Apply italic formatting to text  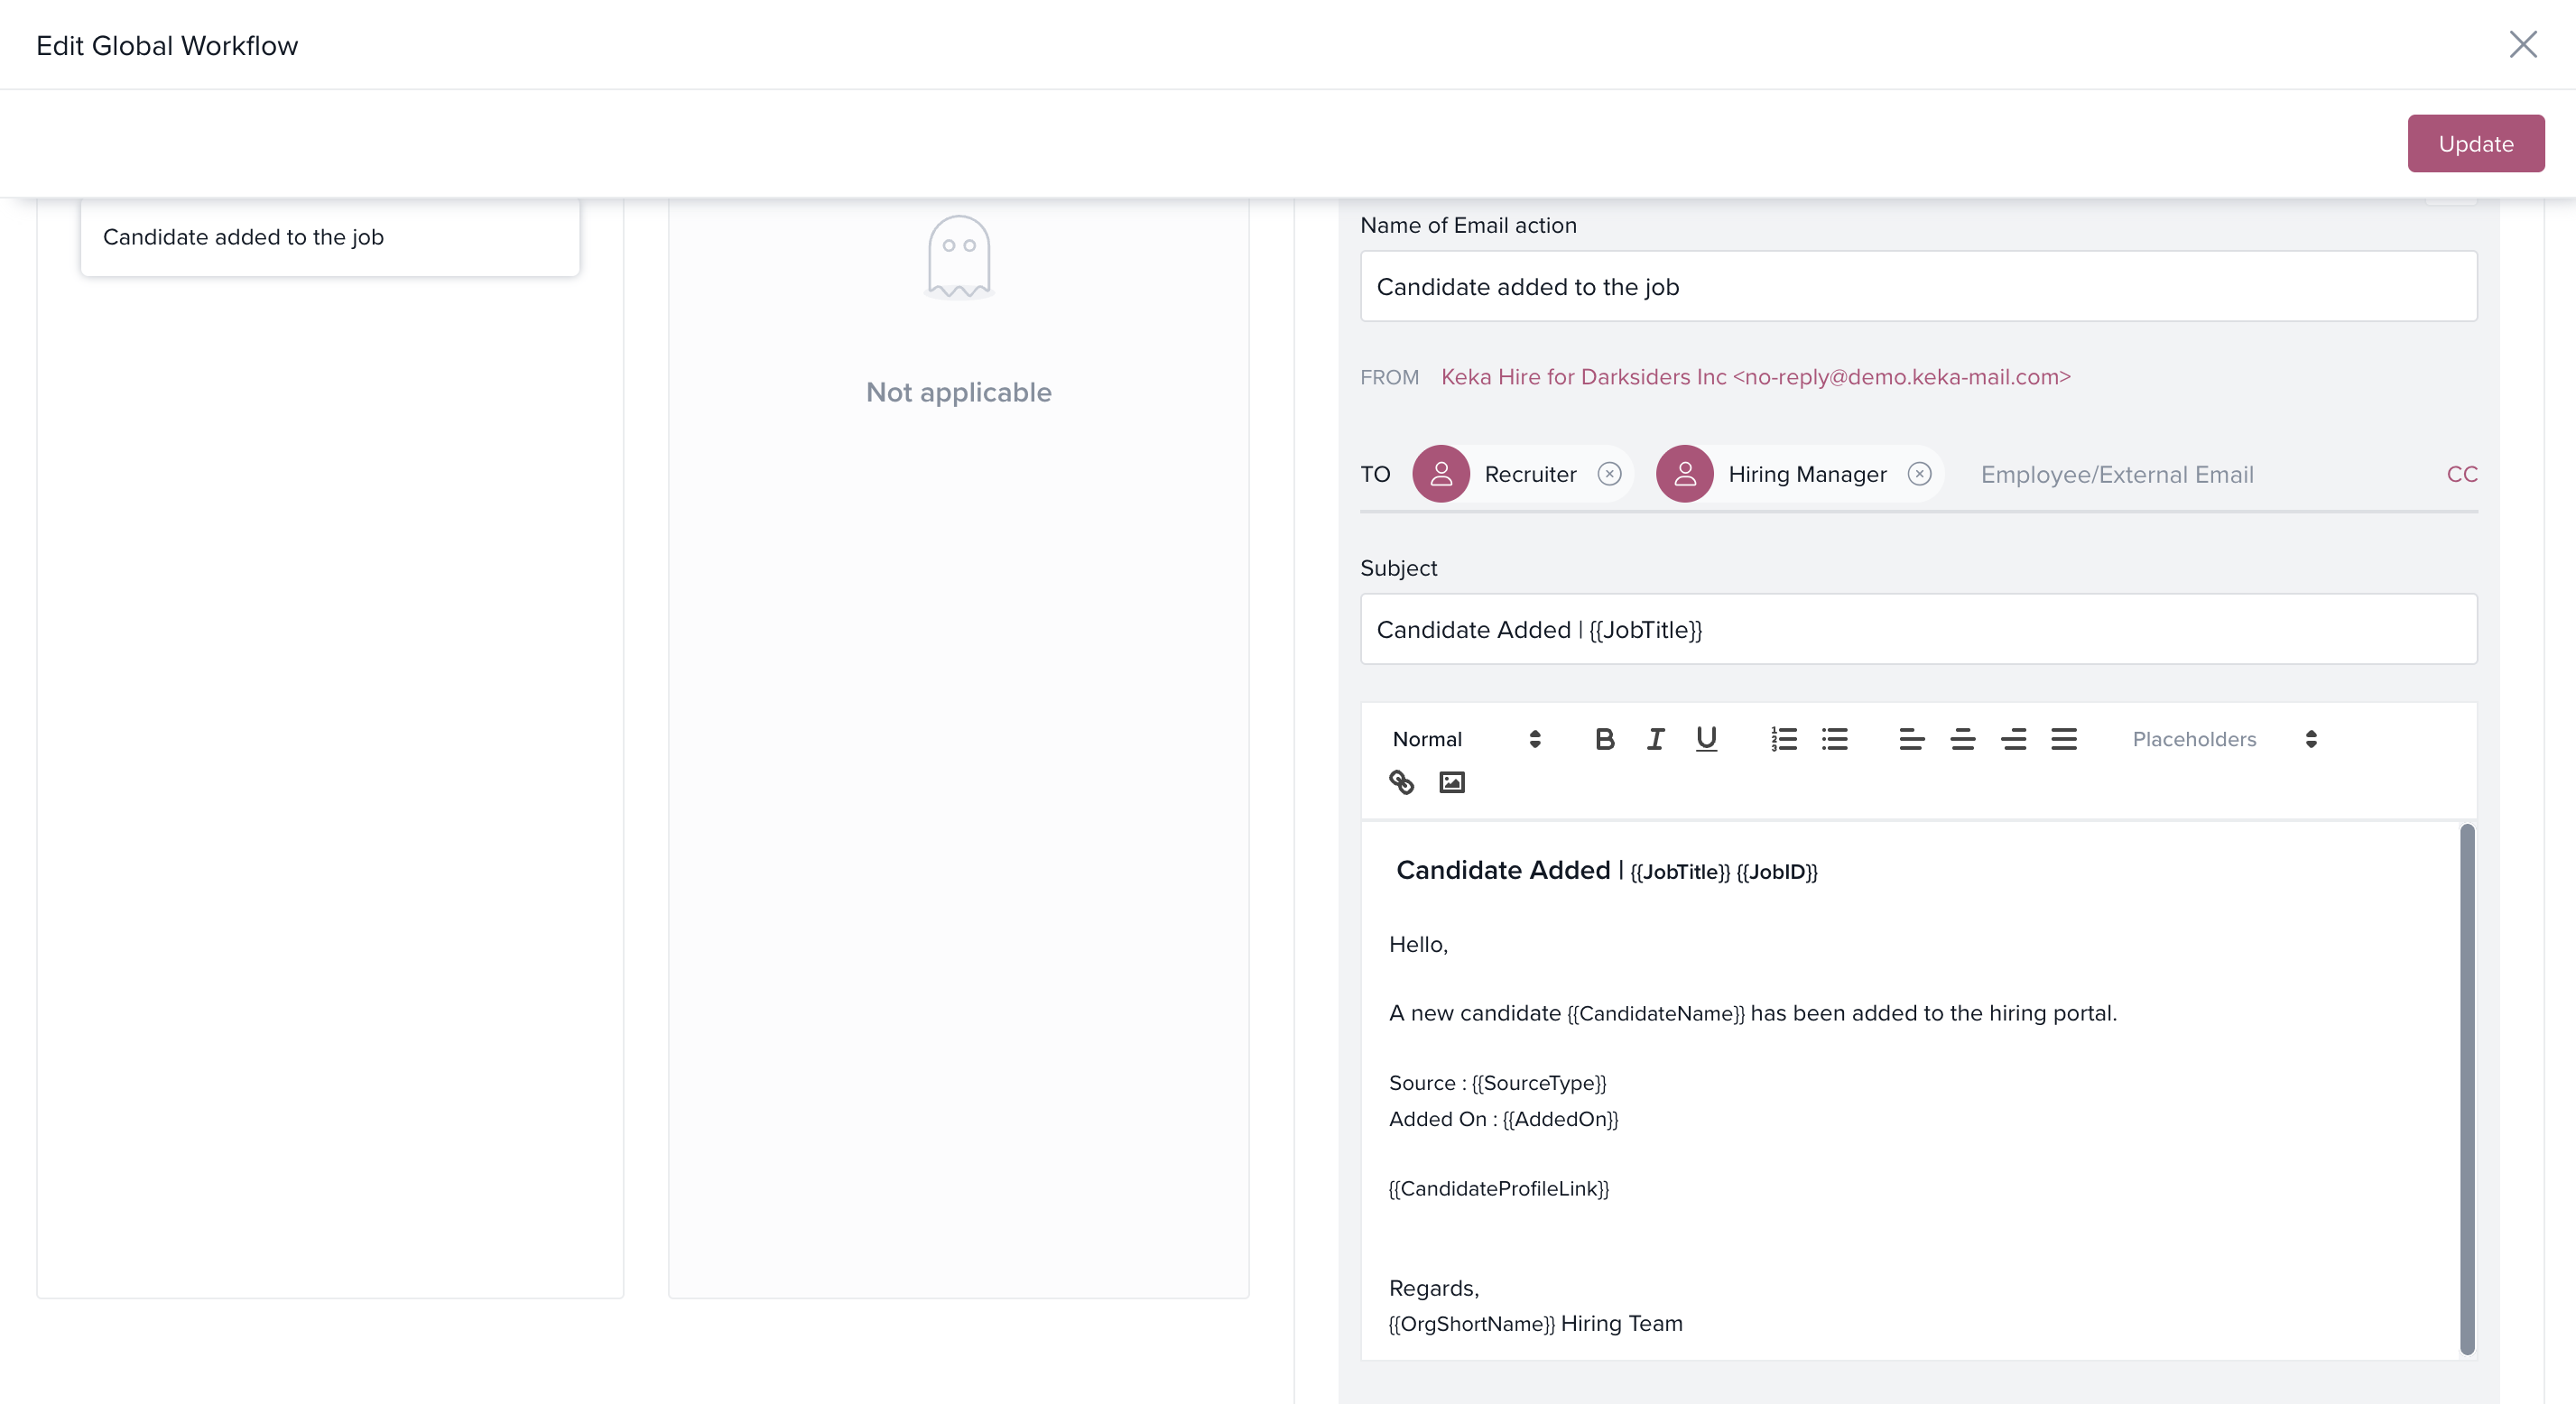click(x=1655, y=739)
